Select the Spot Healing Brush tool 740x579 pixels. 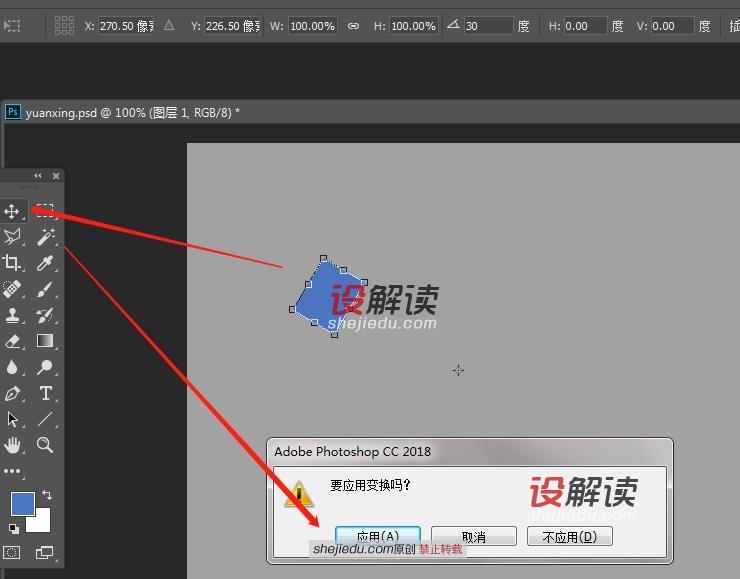12,289
